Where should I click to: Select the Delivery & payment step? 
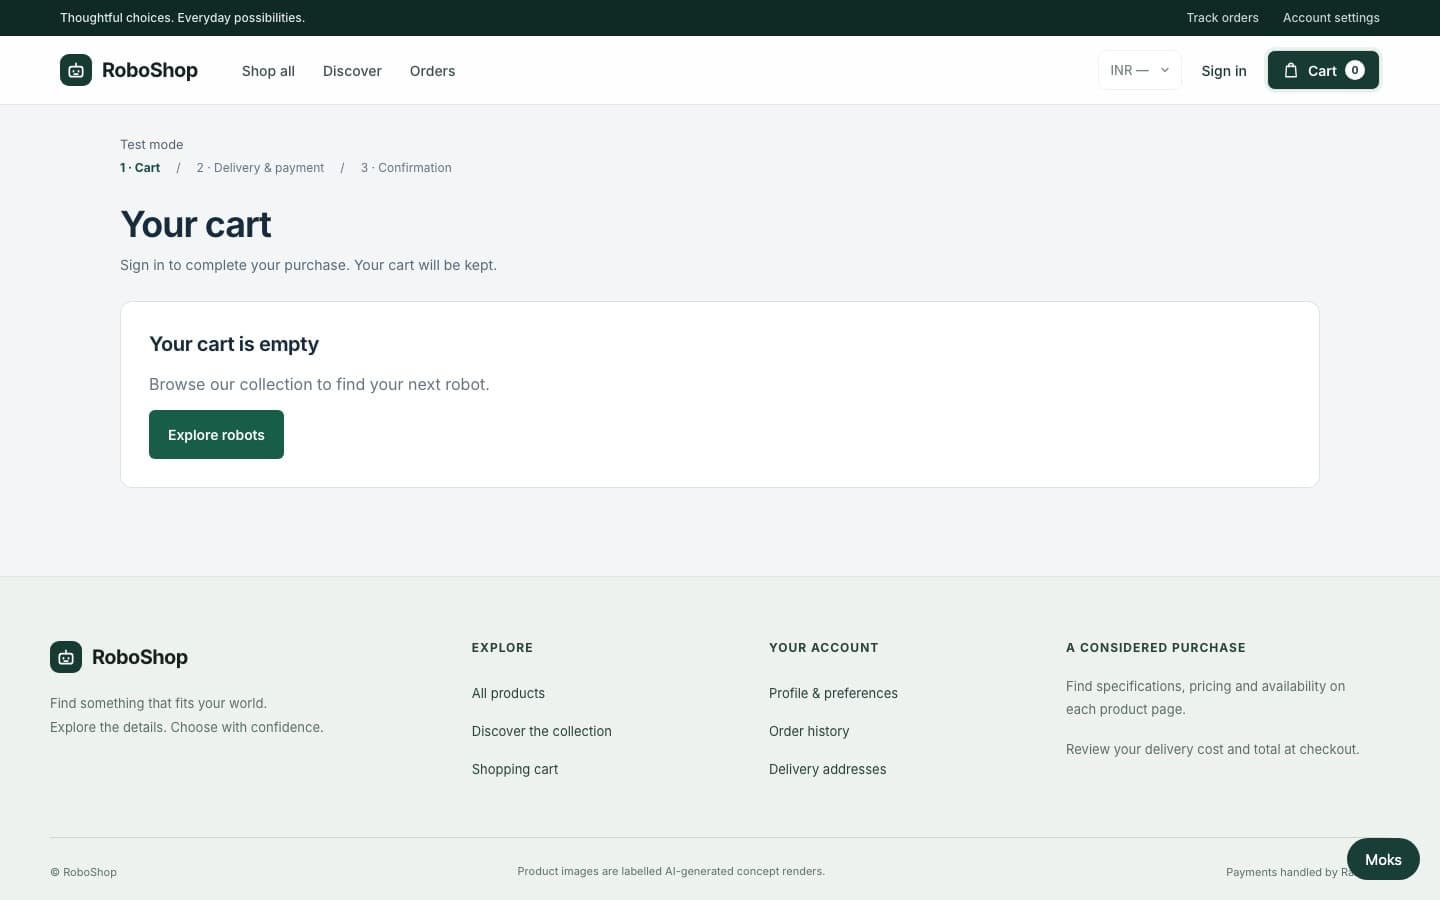click(260, 168)
